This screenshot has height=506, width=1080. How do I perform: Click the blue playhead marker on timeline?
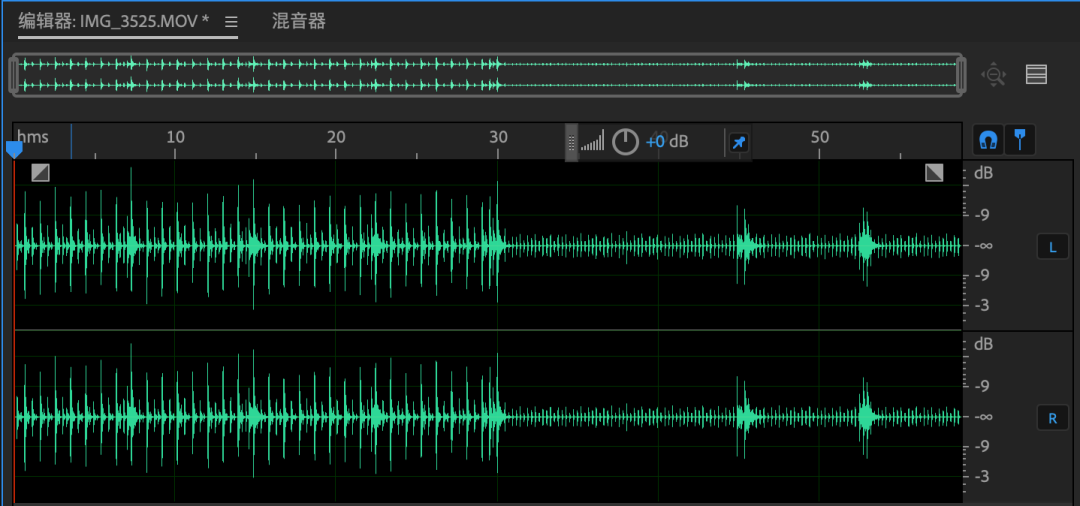tap(14, 149)
